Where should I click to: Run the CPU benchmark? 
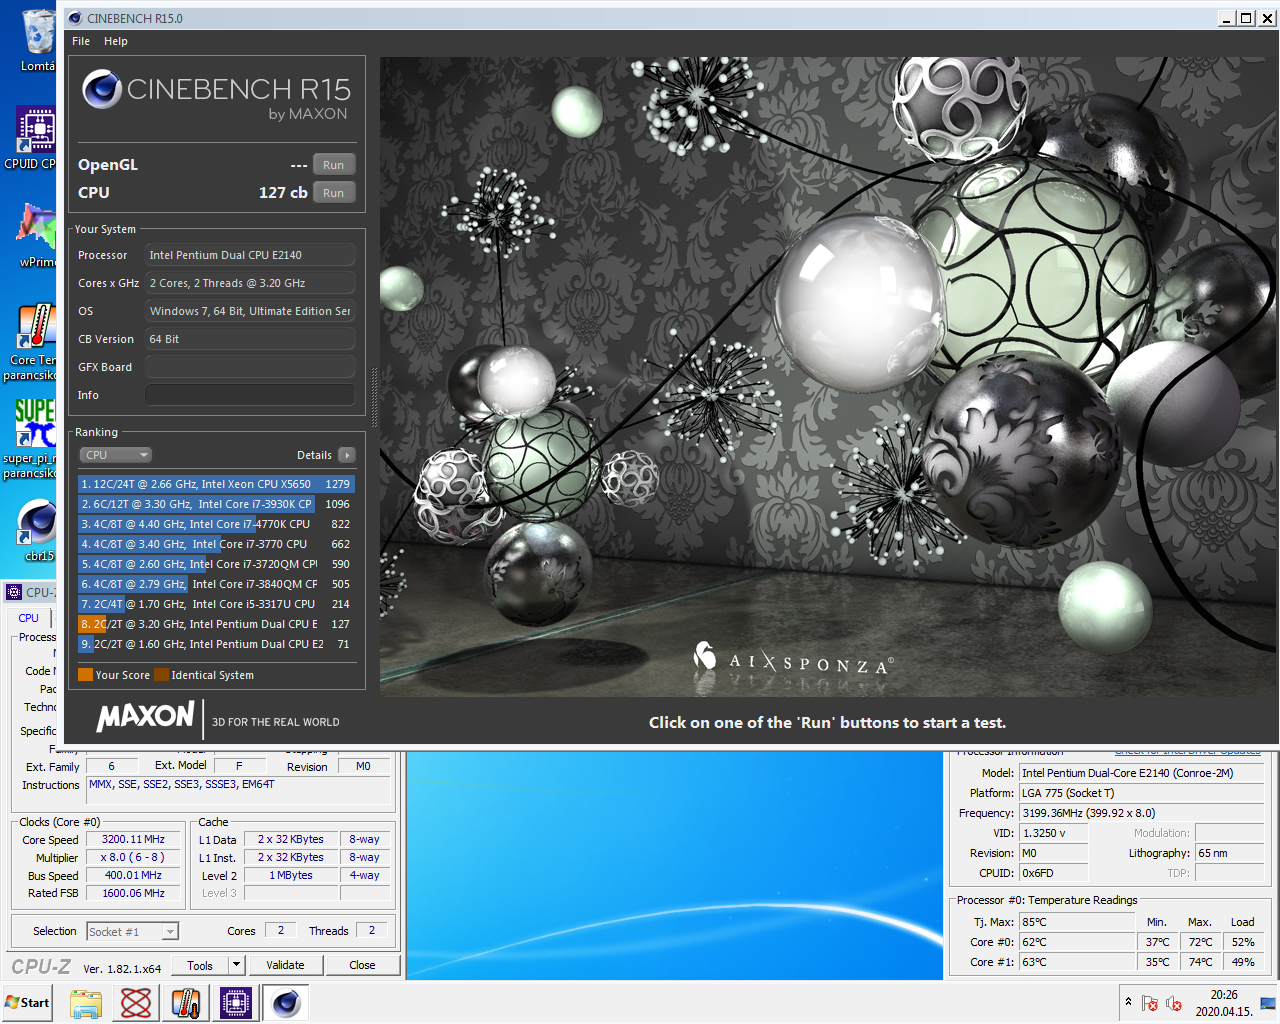[x=334, y=193]
